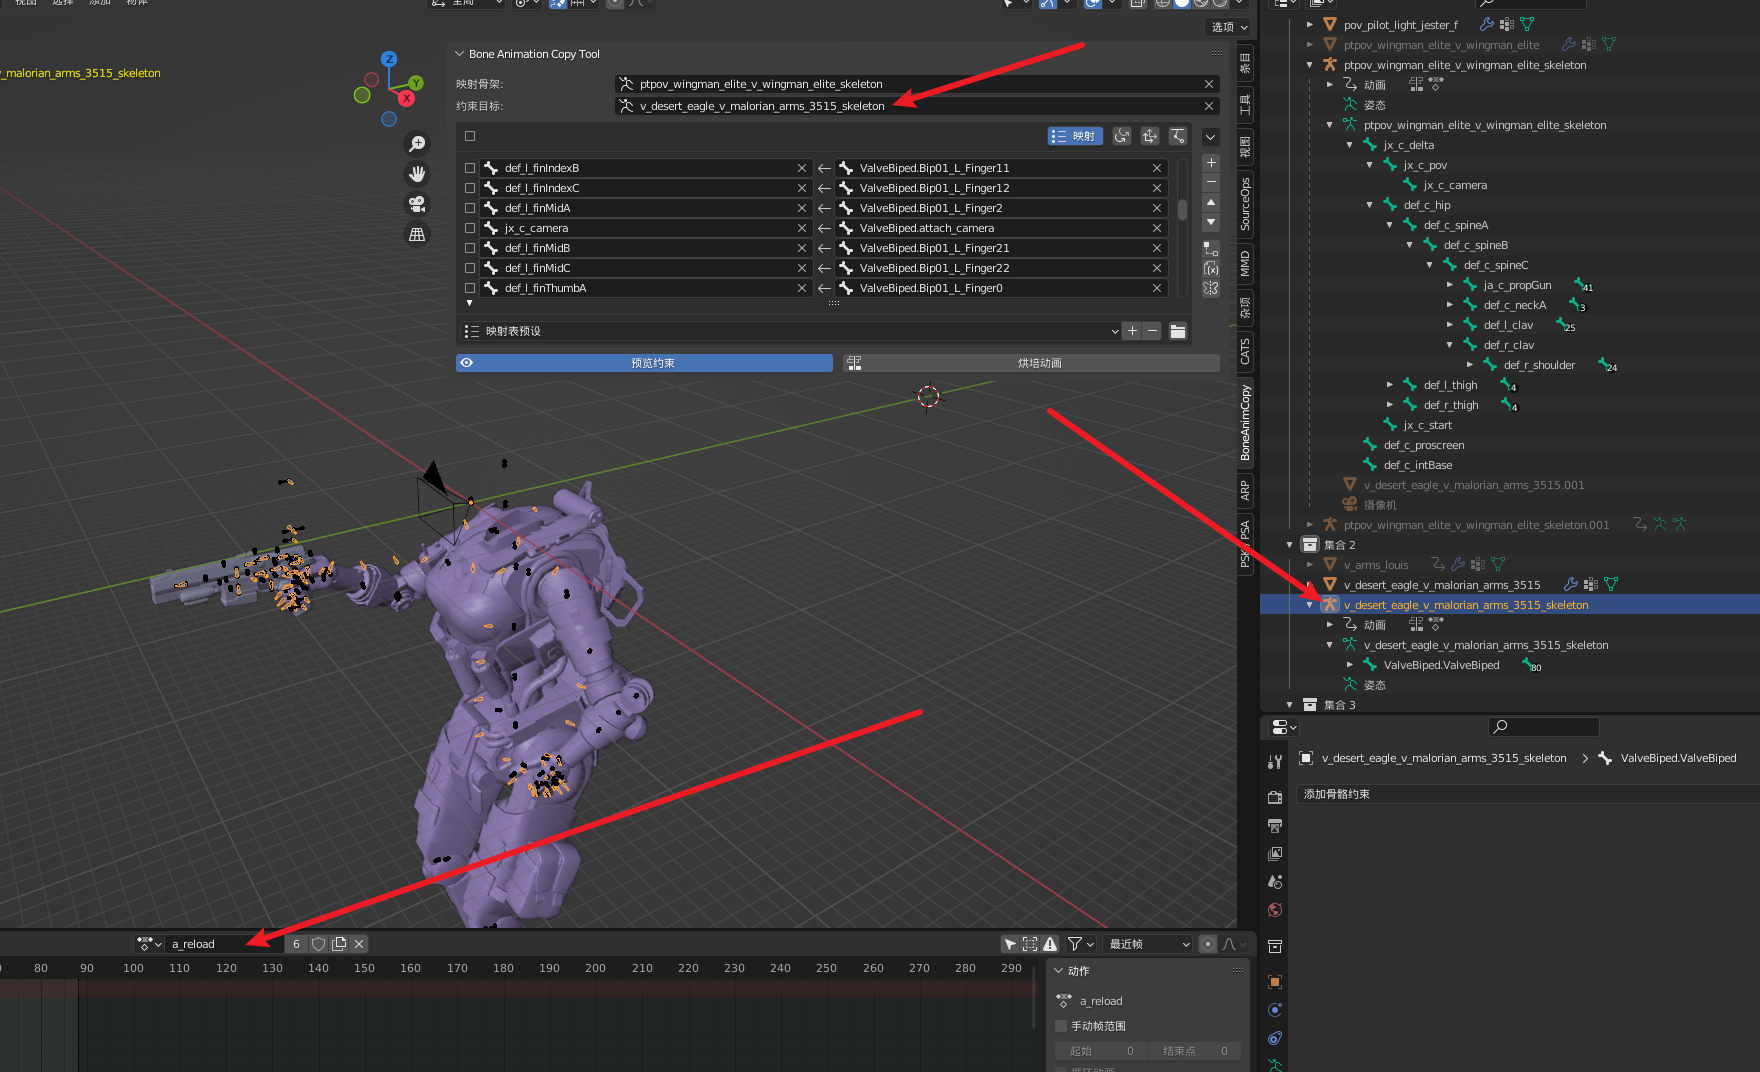Enable manual frame range checkbox

1061,1026
